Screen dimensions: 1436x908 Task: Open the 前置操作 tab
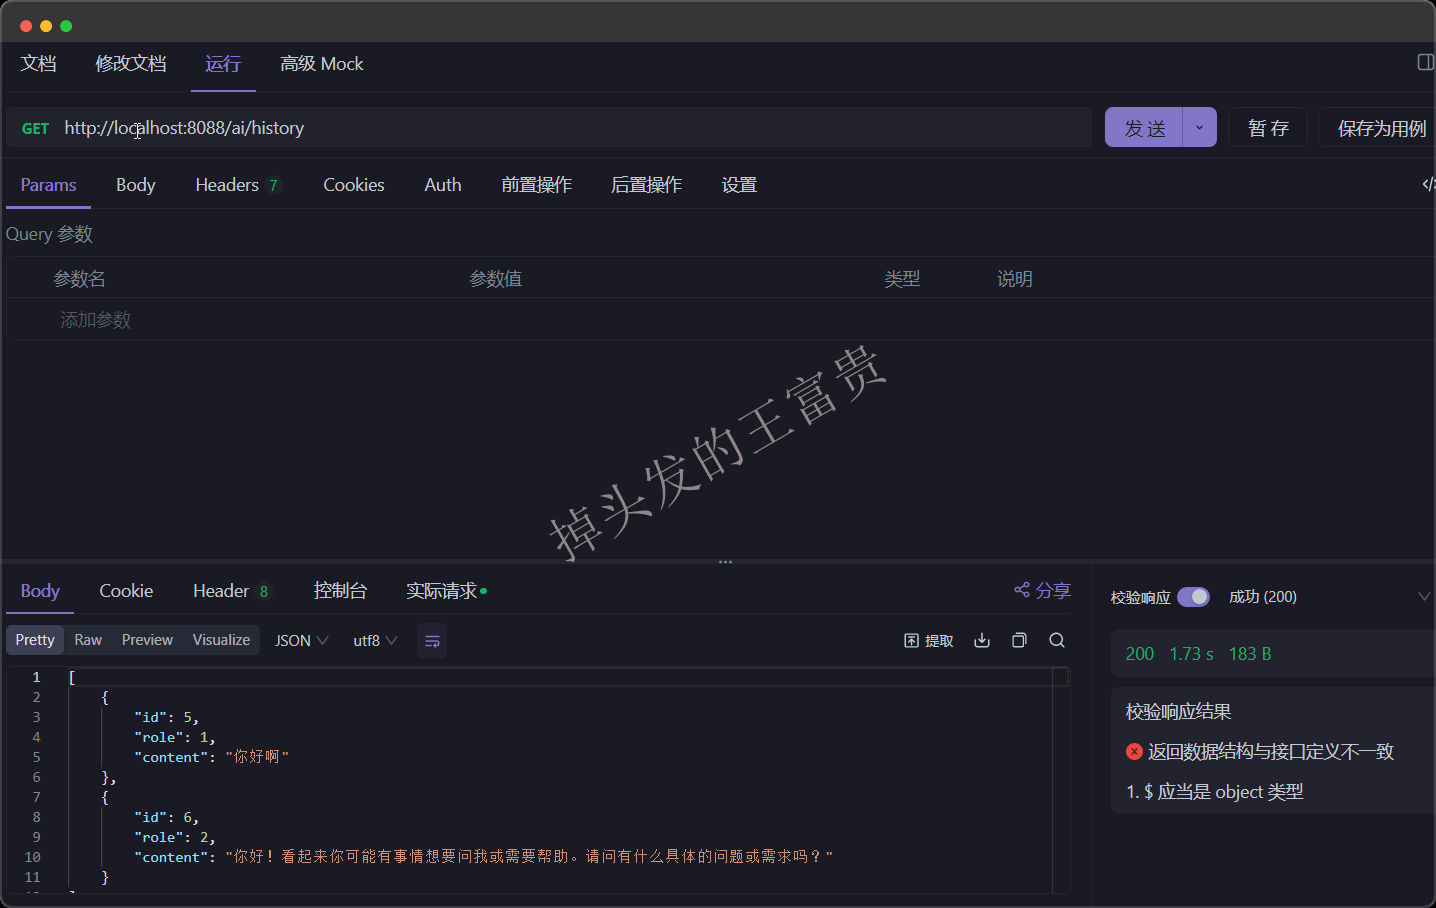537,185
